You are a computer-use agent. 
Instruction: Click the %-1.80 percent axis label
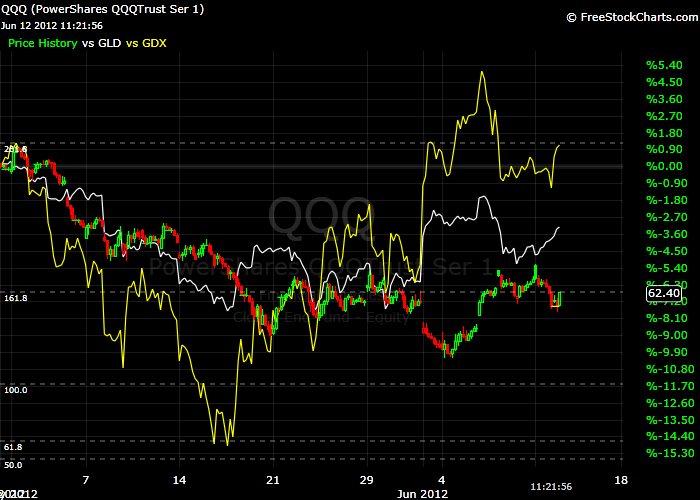tap(667, 200)
